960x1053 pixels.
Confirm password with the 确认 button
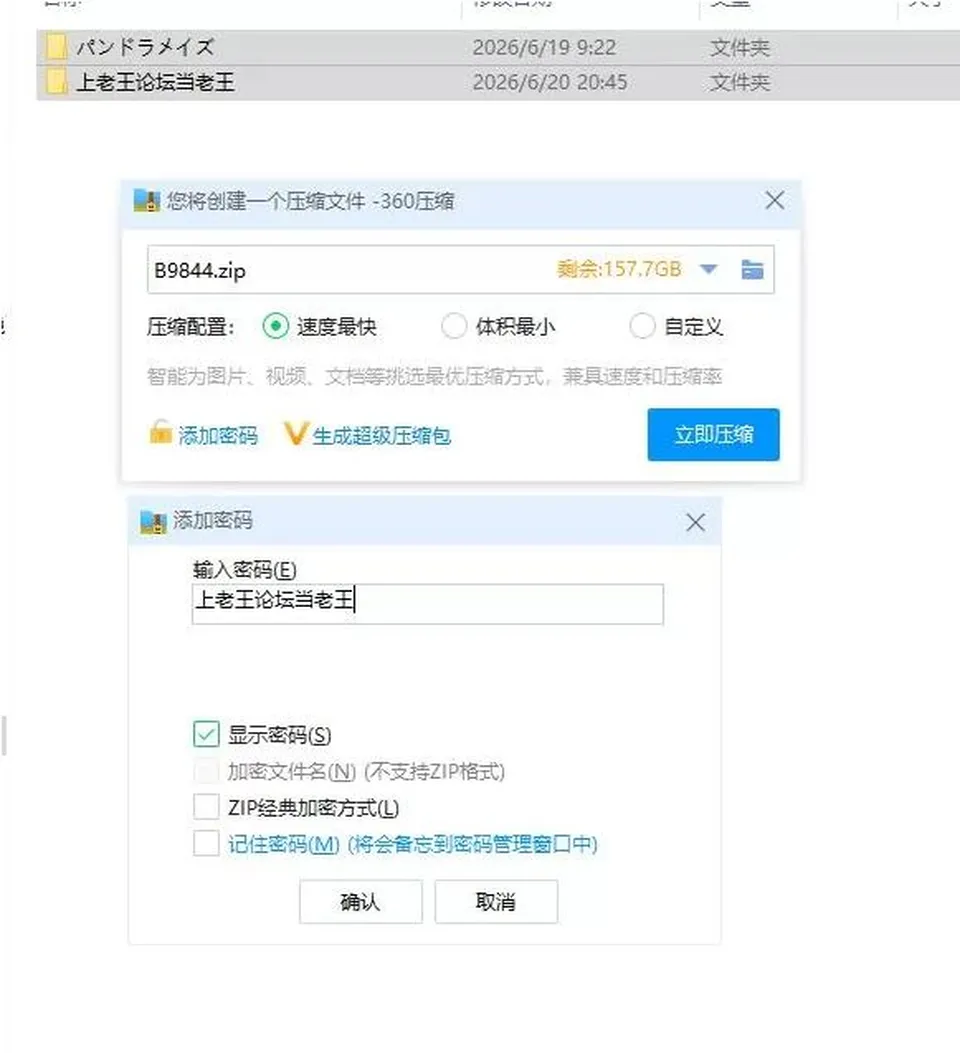(361, 901)
